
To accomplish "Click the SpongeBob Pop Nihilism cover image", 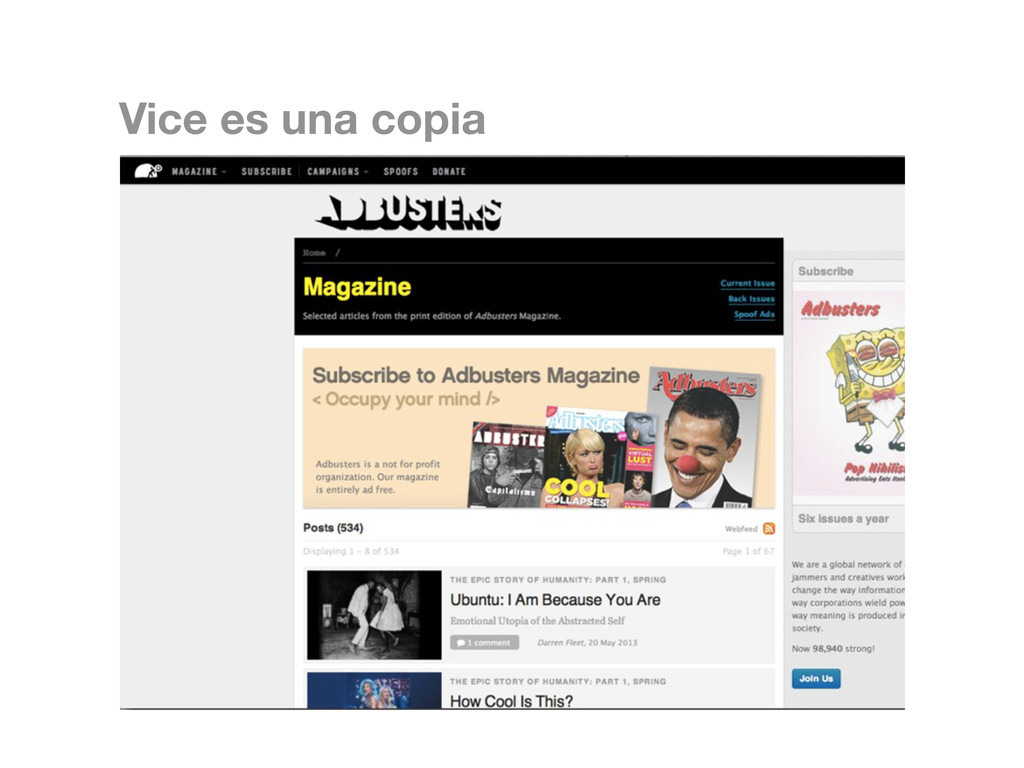I will (850, 392).
